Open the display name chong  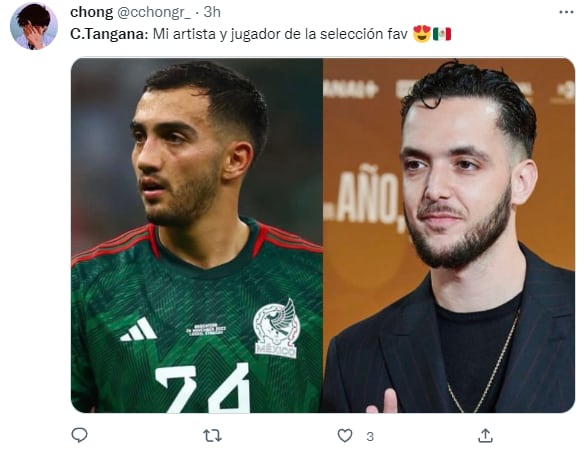(92, 12)
